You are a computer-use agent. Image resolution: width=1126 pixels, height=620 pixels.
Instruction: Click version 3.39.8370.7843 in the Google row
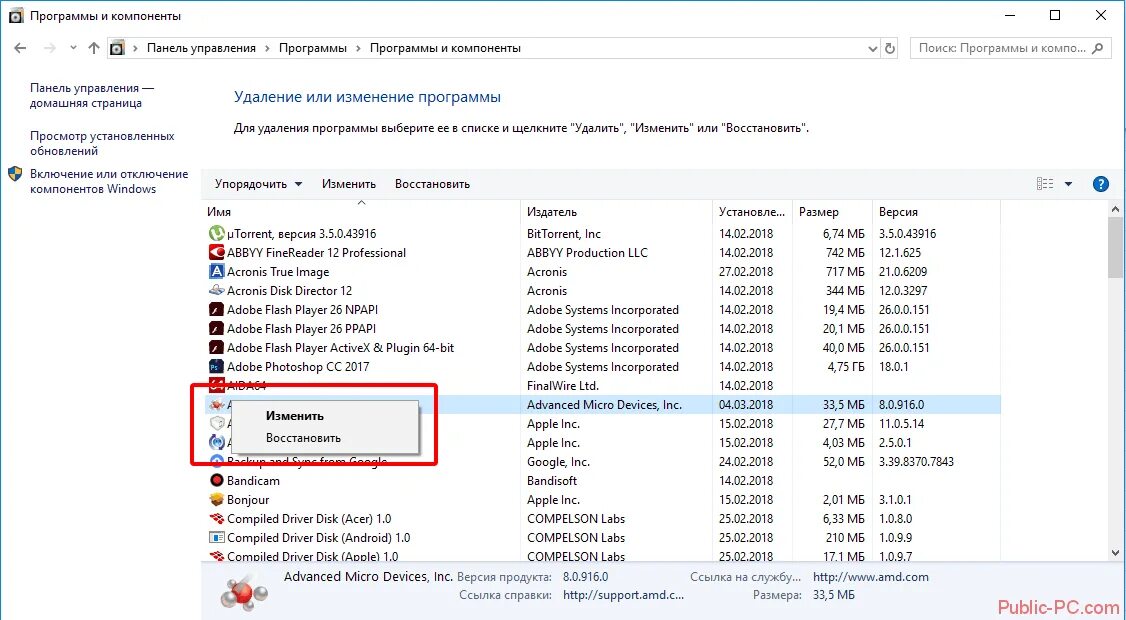tap(916, 462)
